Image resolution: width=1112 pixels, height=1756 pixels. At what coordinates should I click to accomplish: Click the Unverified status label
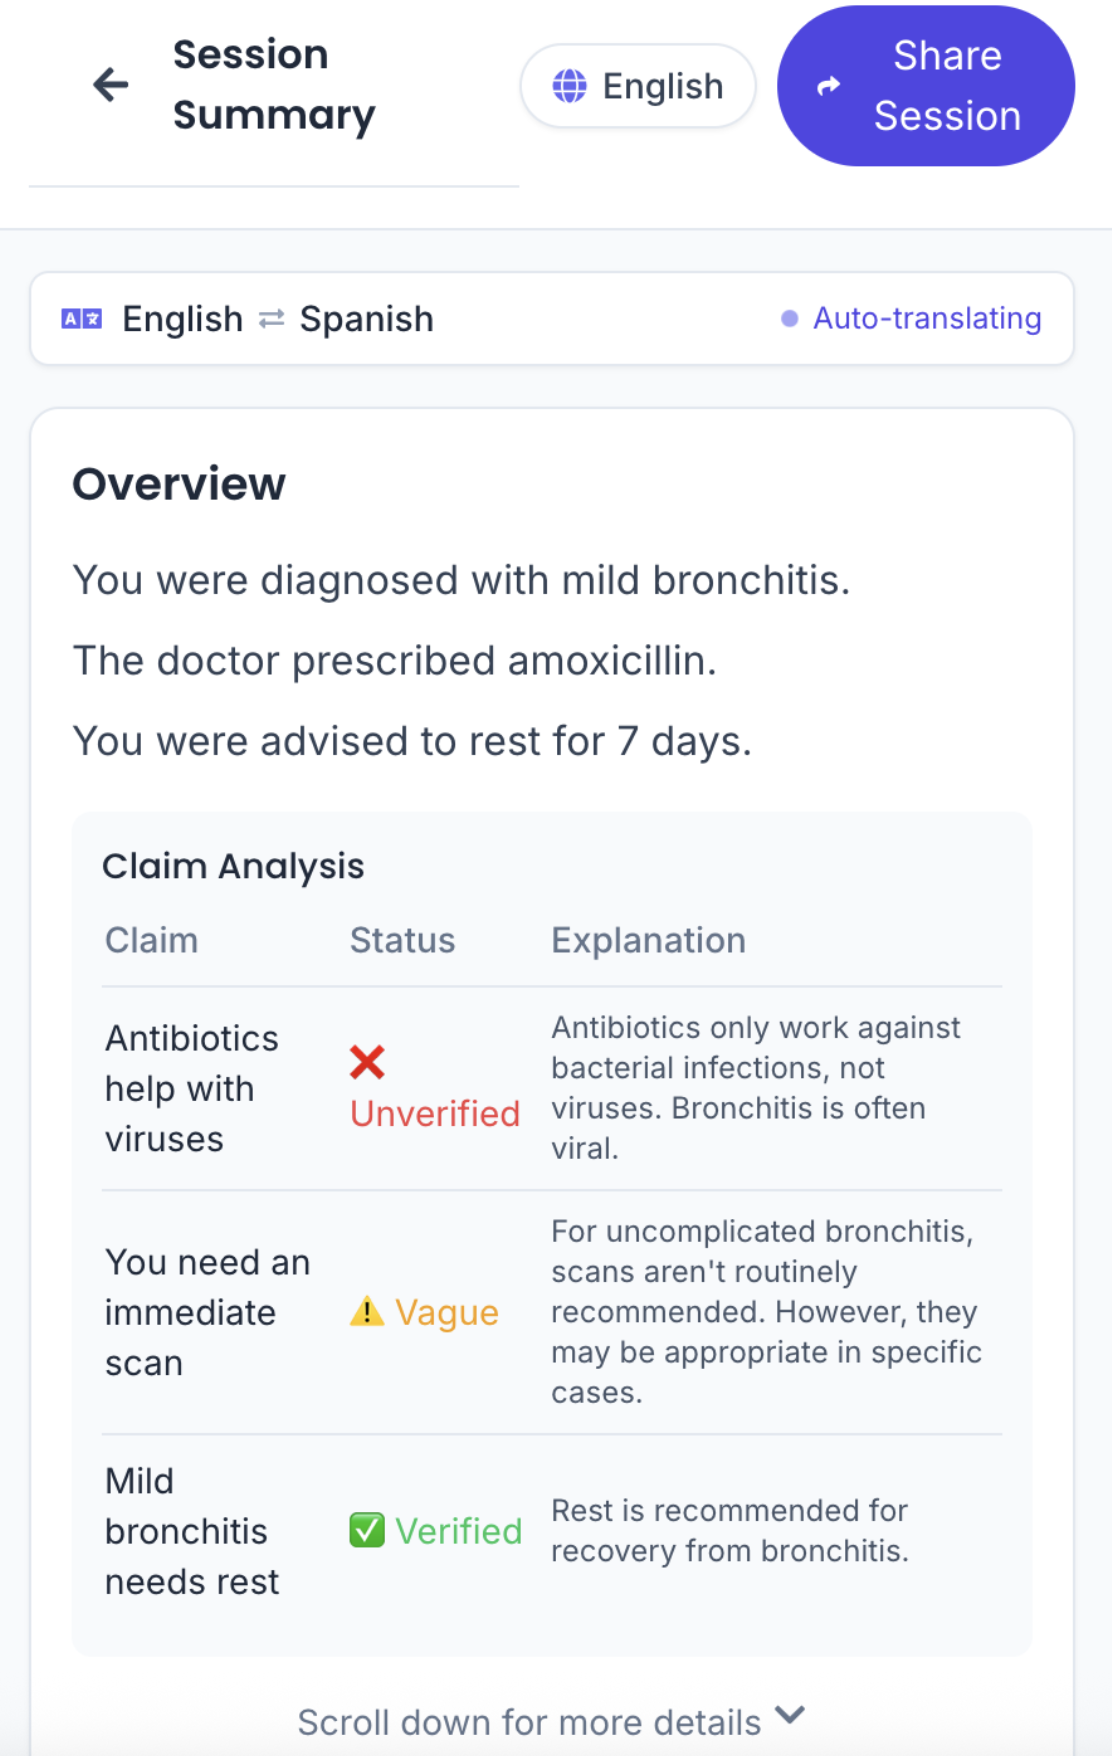pyautogui.click(x=435, y=1113)
